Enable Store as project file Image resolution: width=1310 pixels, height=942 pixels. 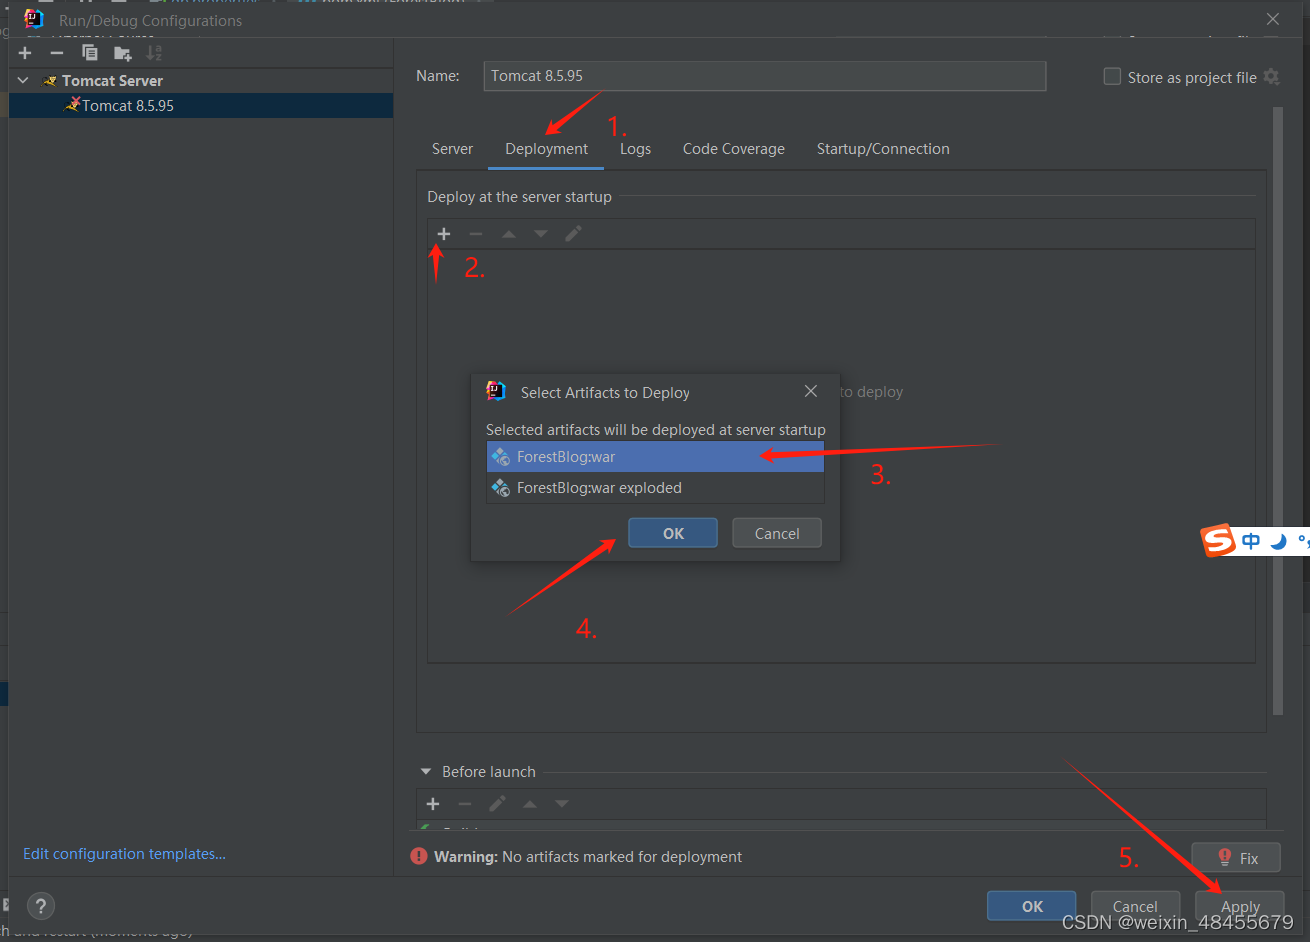pyautogui.click(x=1111, y=76)
